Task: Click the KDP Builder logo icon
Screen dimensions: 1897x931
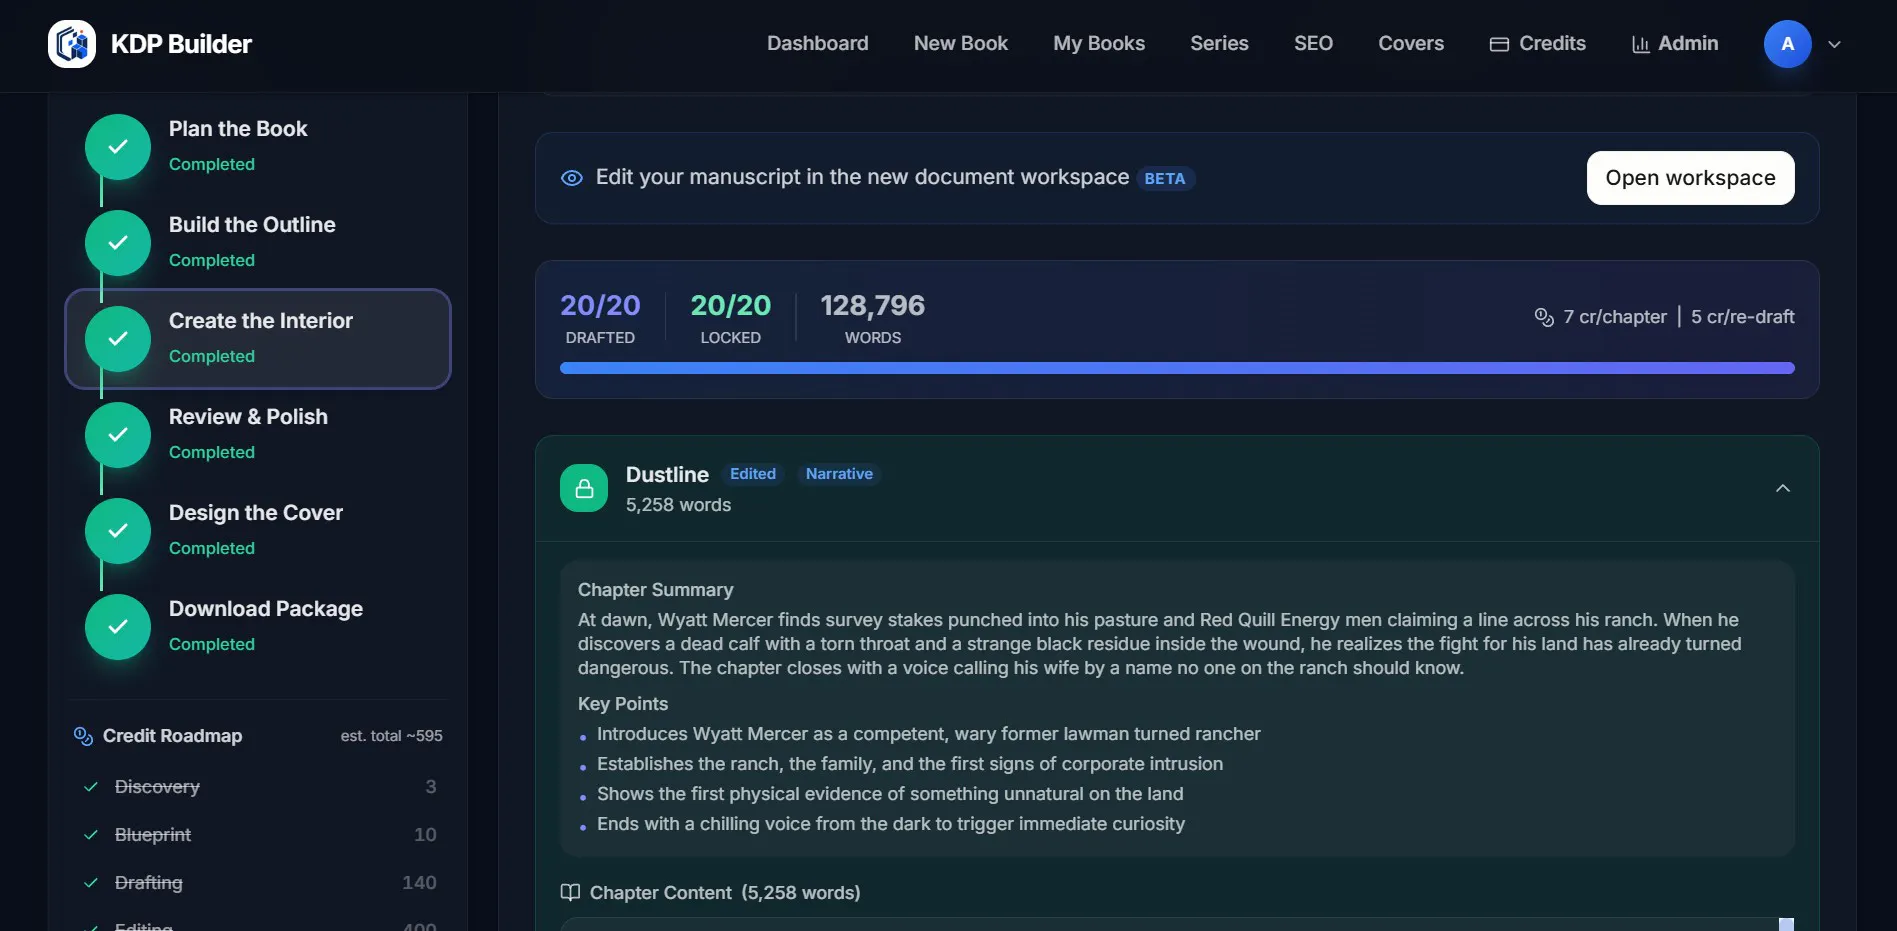Action: 72,44
